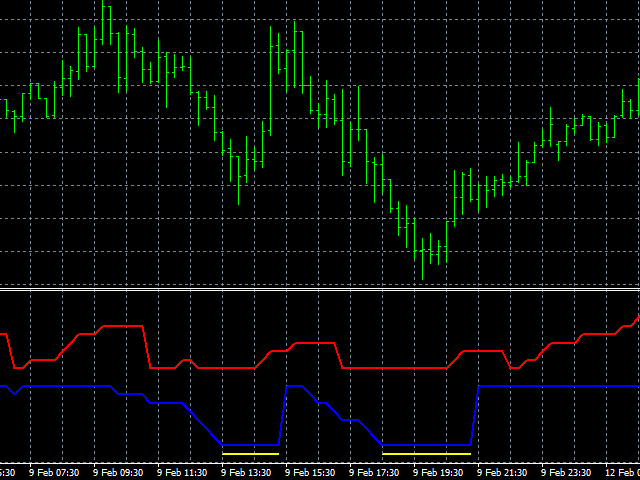Click the blue line's flat bottom above 19:30
Viewport: 640px width, 480px height.
click(426, 444)
